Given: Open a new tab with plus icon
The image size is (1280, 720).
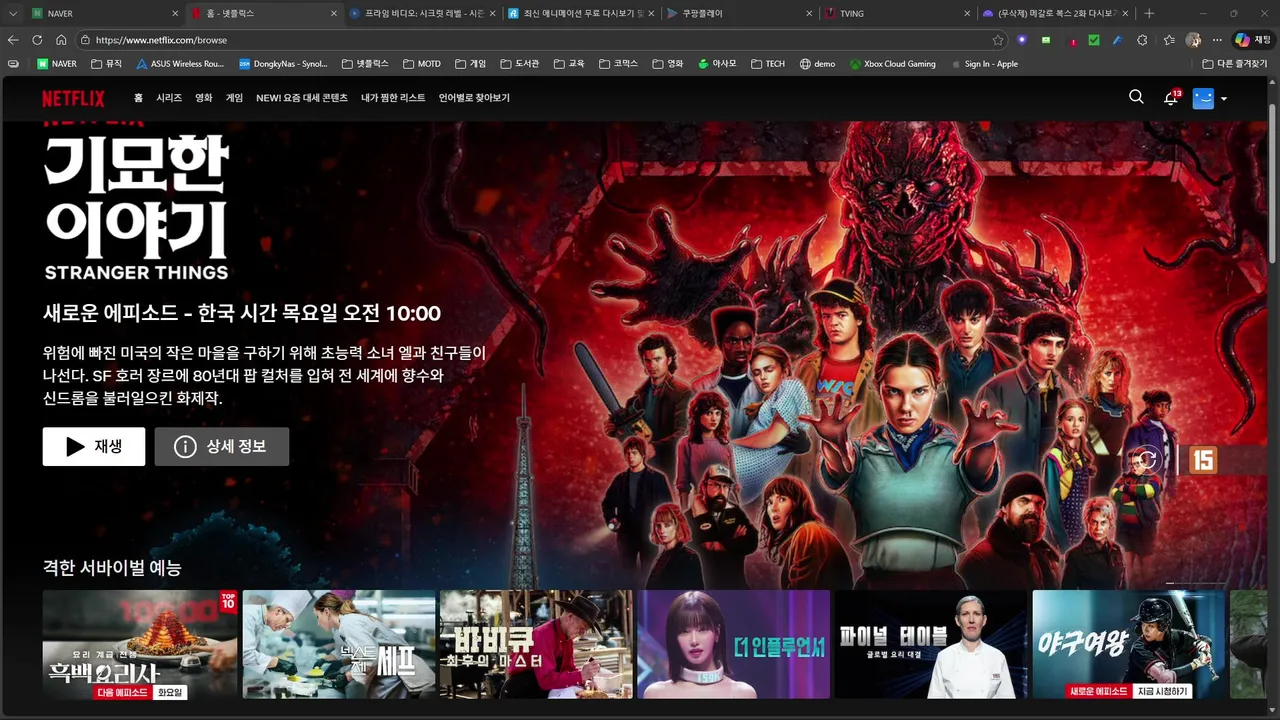Looking at the screenshot, I should 1149,13.
